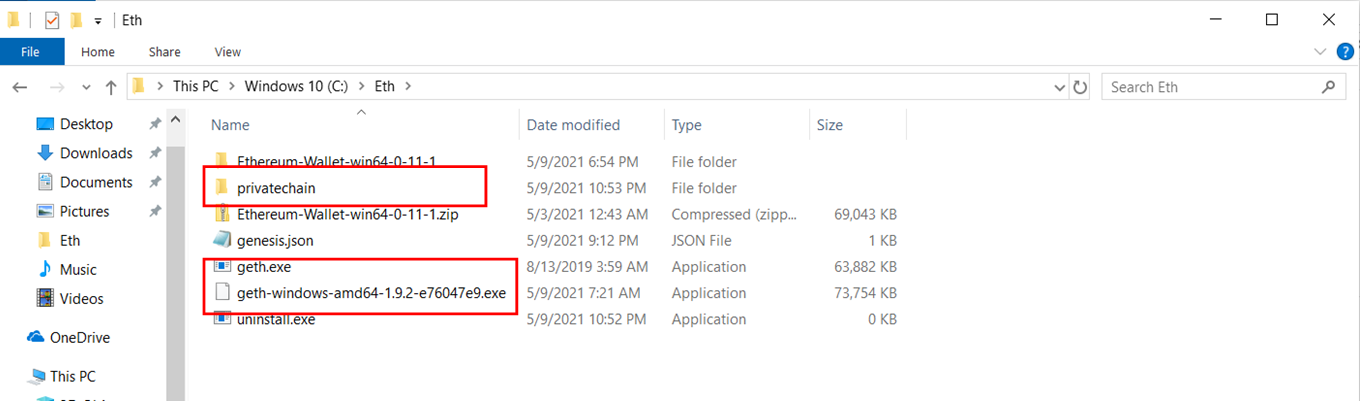Select Music in the navigation pane

pyautogui.click(x=78, y=269)
